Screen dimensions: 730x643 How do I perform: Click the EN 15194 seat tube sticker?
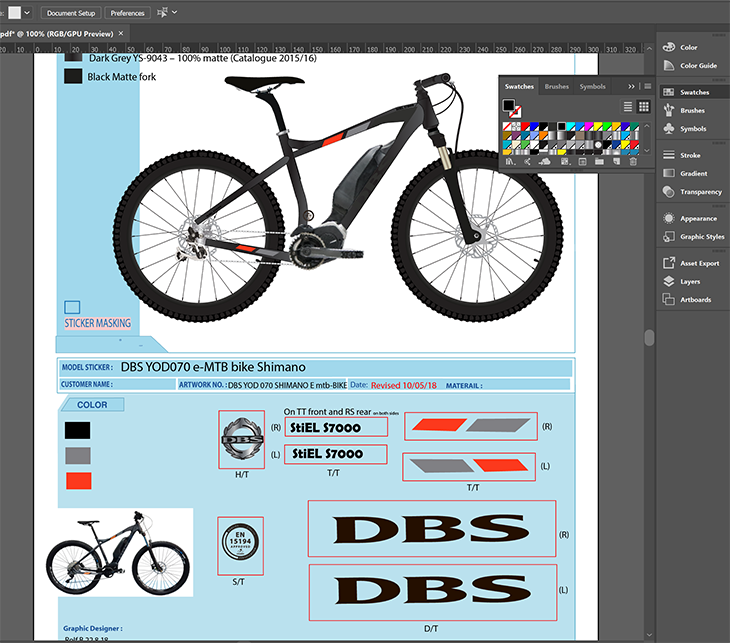pyautogui.click(x=240, y=541)
